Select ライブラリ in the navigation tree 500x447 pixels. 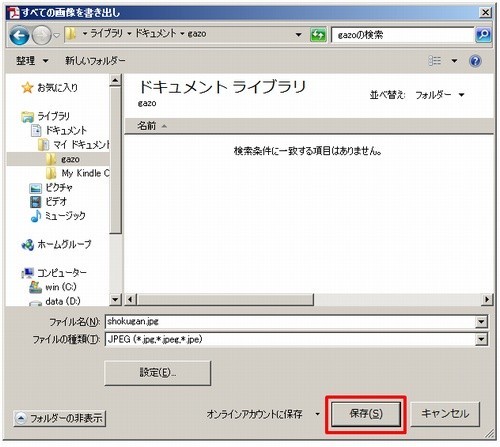53,116
